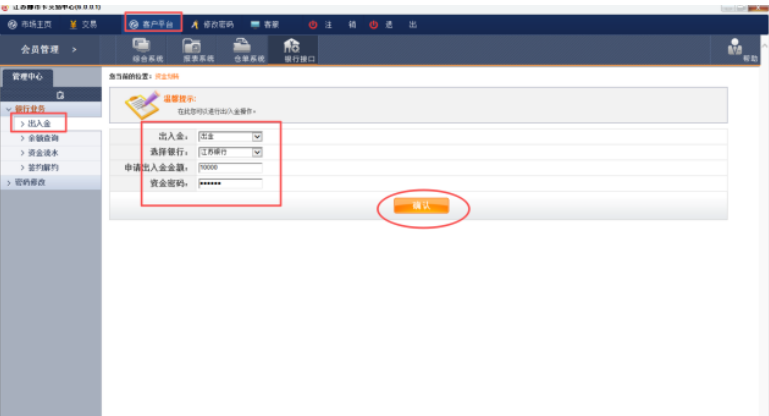Click the 注销 logout power icon
Screen dimensions: 769x416
312,23
